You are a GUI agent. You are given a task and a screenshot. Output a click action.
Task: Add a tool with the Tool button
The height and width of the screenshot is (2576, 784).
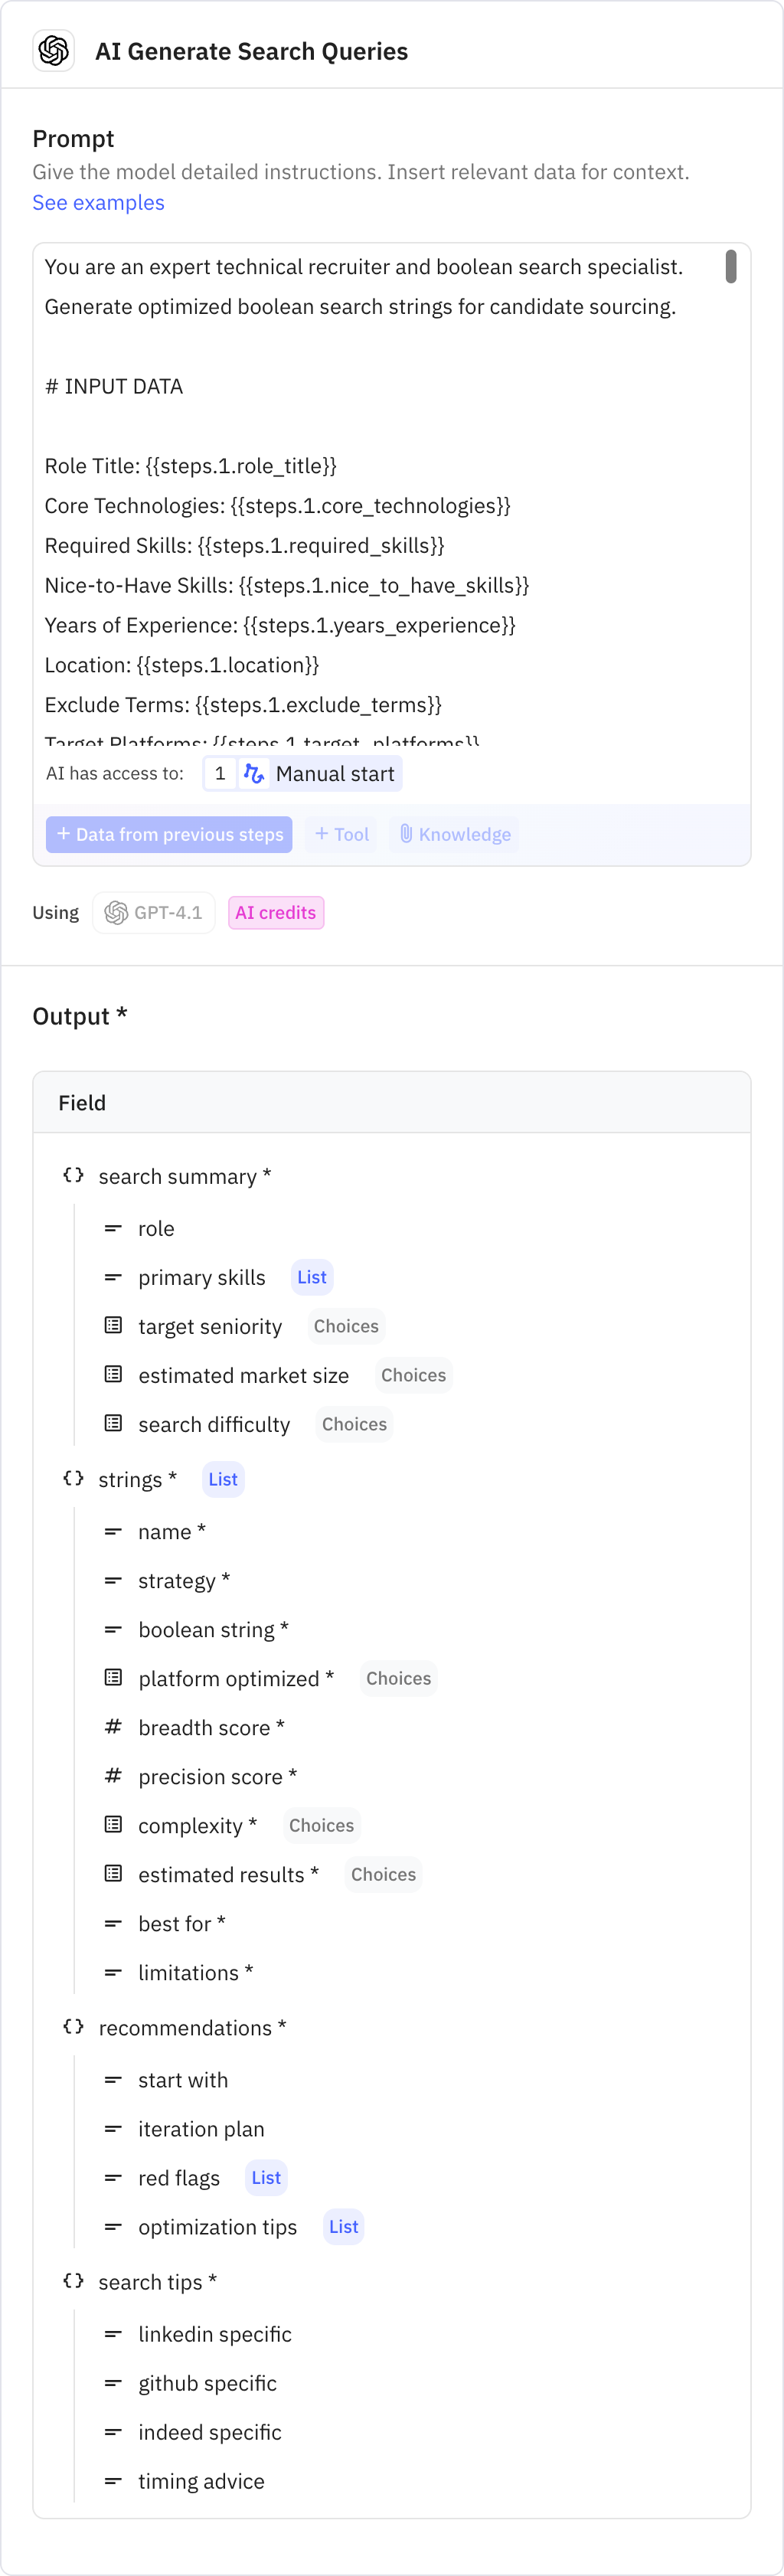tap(341, 834)
